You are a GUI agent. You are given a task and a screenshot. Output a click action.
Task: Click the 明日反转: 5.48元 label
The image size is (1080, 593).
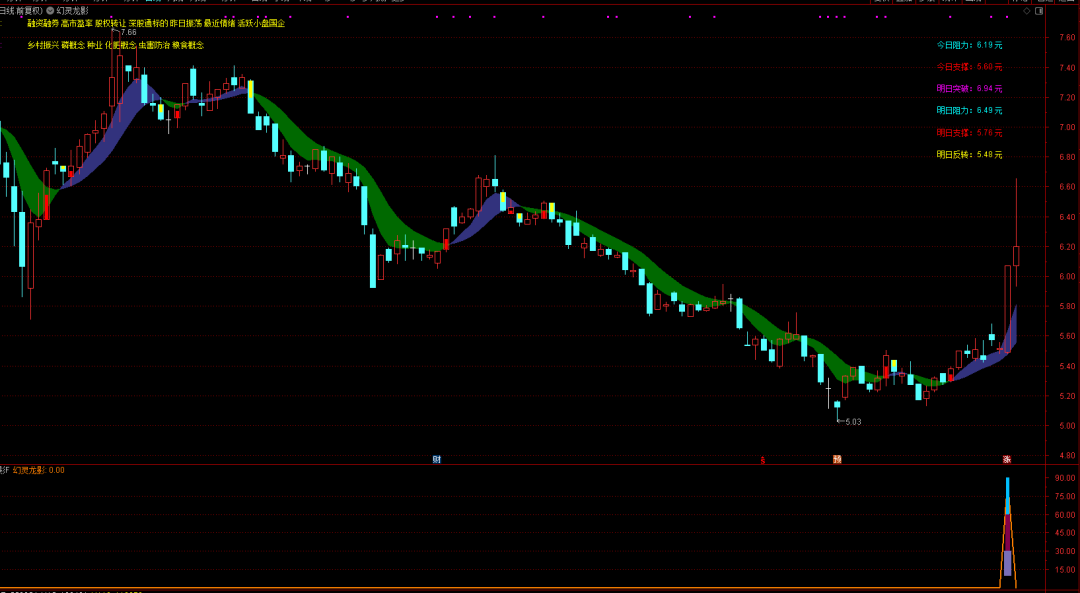click(x=968, y=155)
